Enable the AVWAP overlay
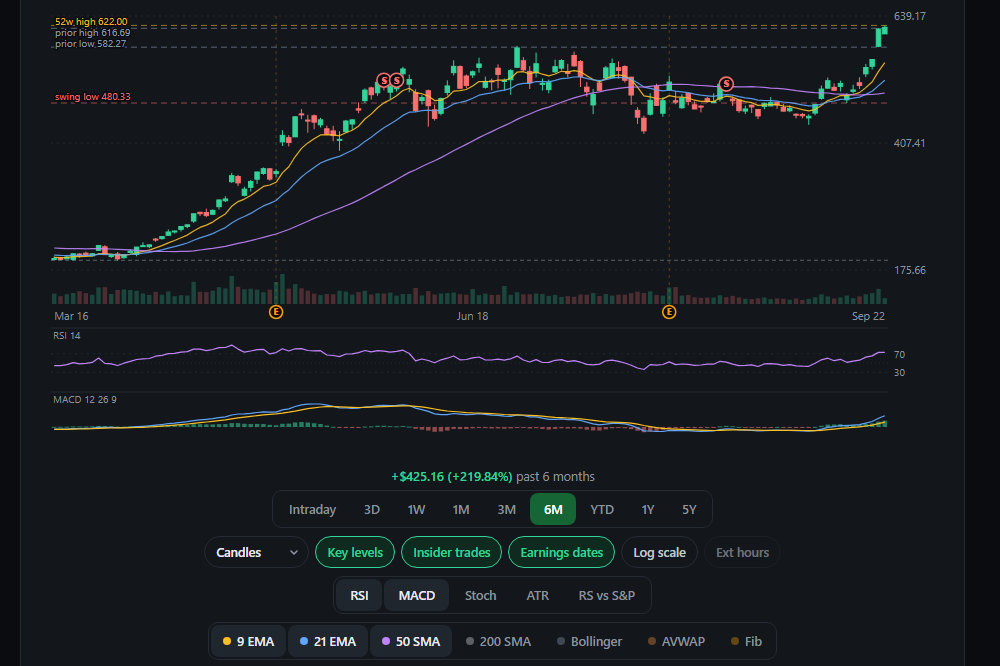Viewport: 1000px width, 666px height. (x=676, y=641)
